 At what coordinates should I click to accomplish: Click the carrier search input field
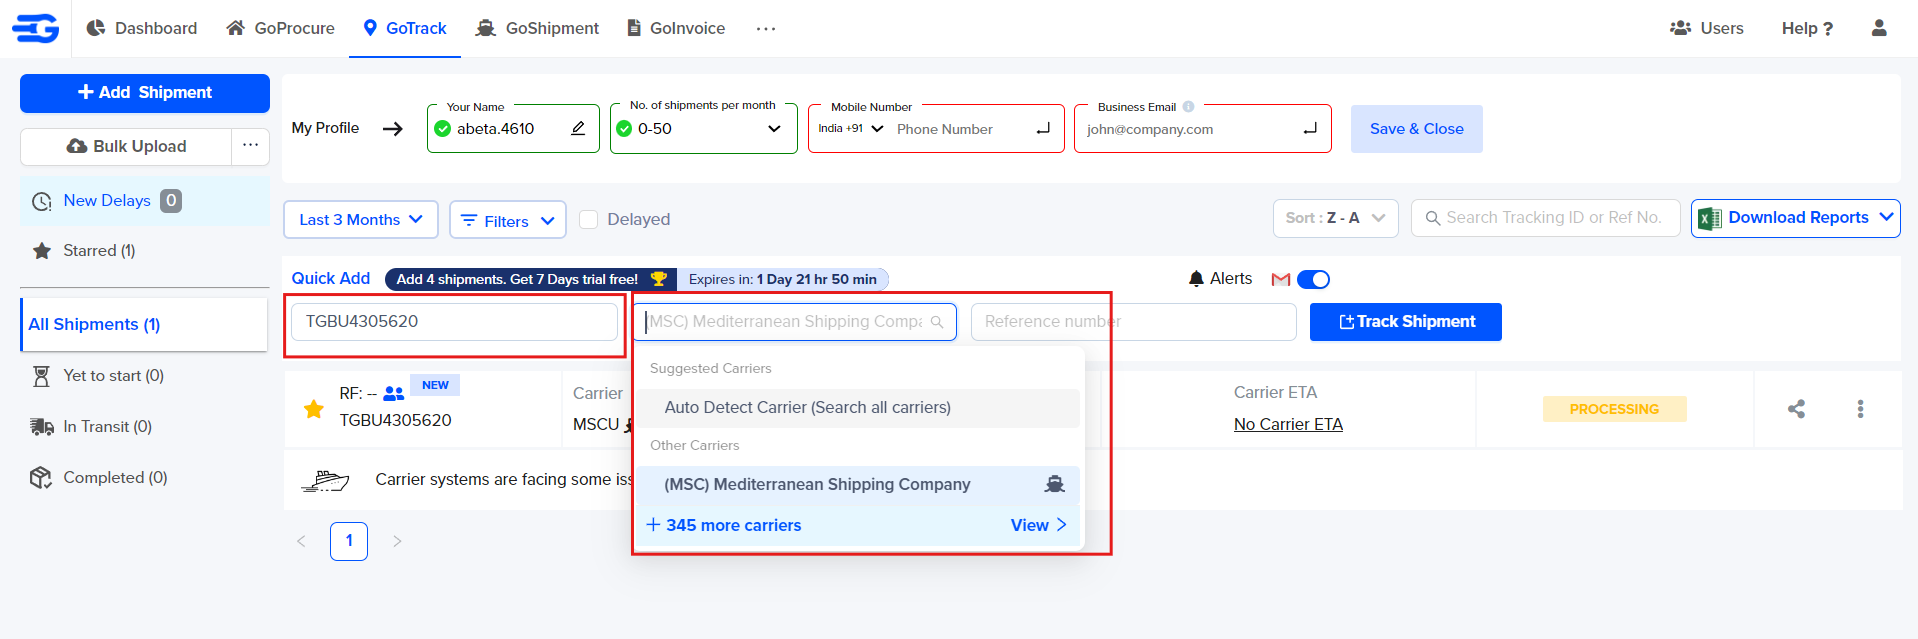pyautogui.click(x=795, y=322)
